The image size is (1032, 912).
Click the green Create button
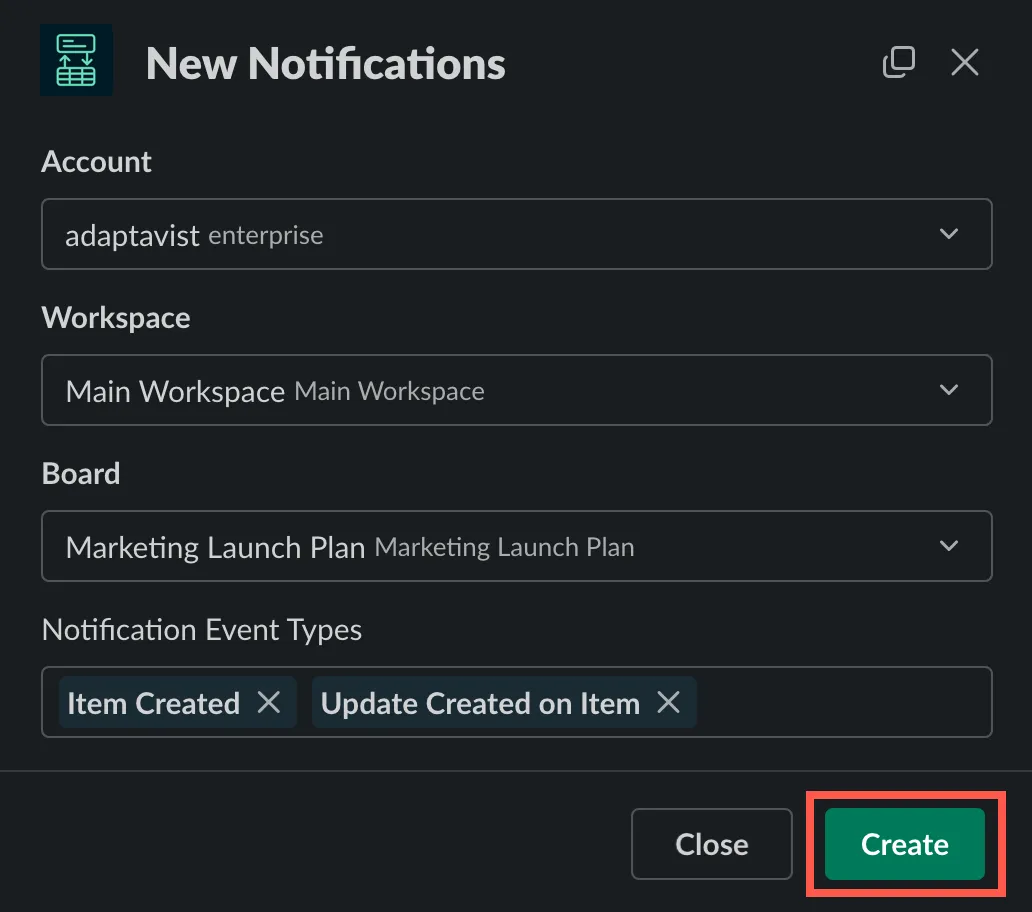pyautogui.click(x=905, y=844)
